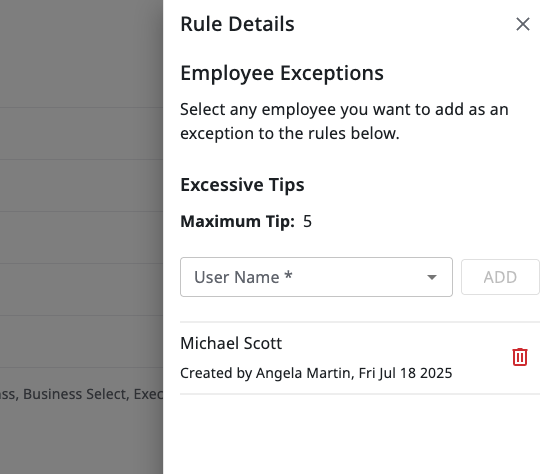
Task: Click the Created by Angela Martin line
Action: (316, 373)
